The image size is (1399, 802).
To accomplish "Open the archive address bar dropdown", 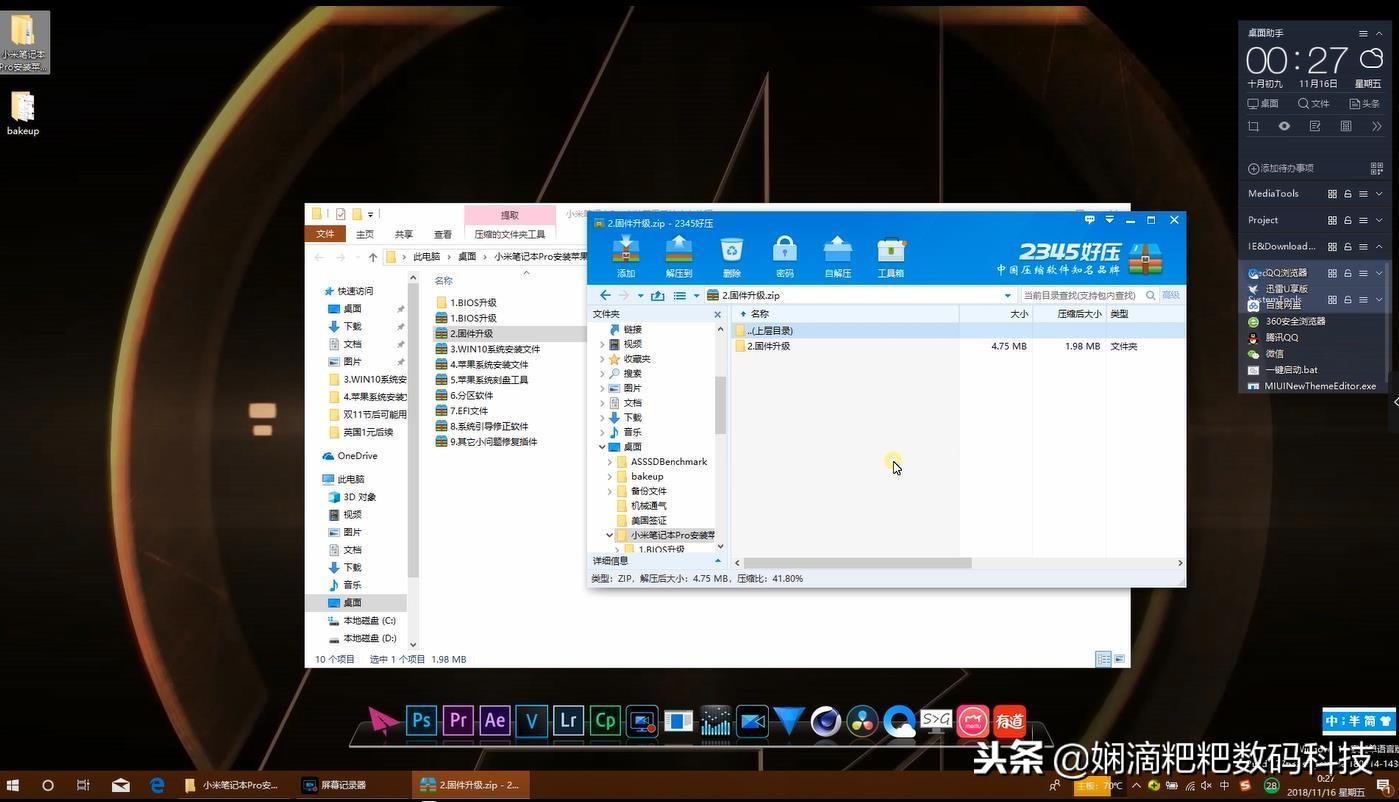I will point(1007,295).
